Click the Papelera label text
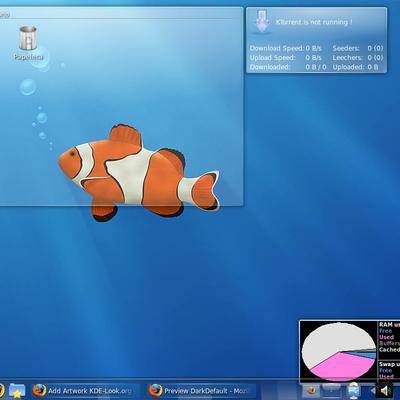Viewport: 400px width, 400px height. [x=29, y=57]
